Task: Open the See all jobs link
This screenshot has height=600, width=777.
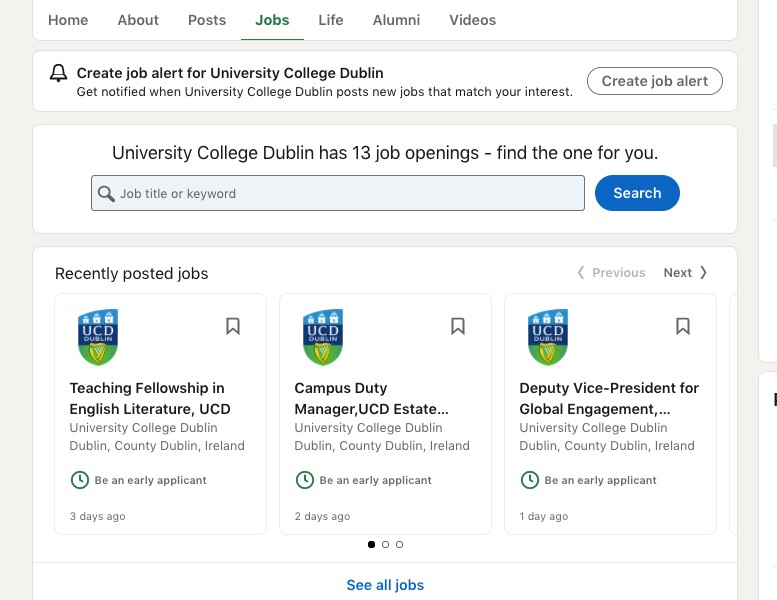Action: (x=385, y=585)
